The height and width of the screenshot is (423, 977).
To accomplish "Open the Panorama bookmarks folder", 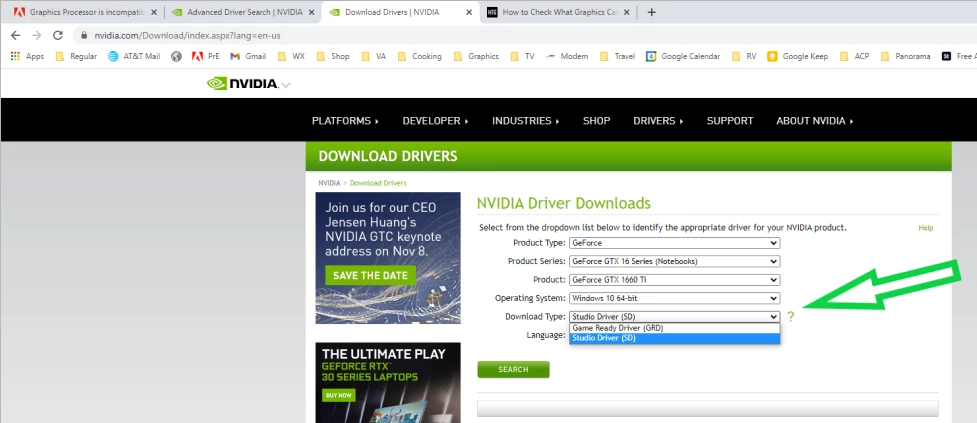I will 905,56.
